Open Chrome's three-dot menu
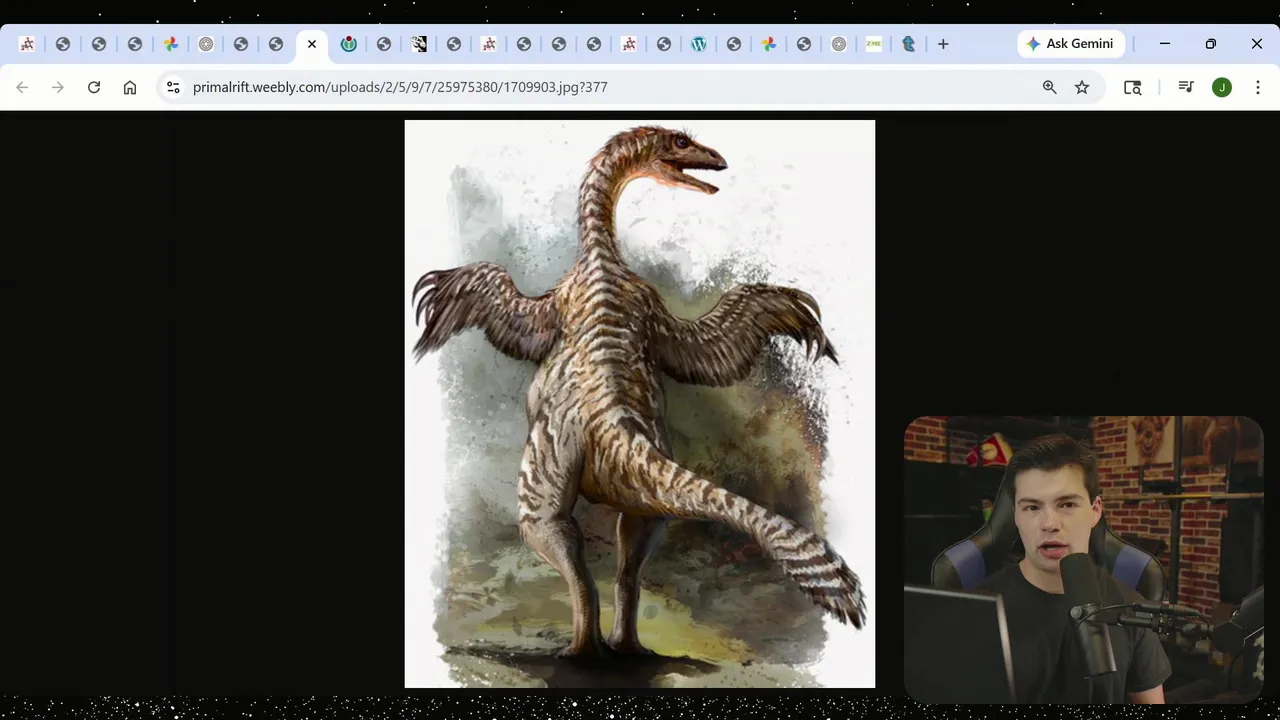The height and width of the screenshot is (720, 1280). pyautogui.click(x=1258, y=87)
